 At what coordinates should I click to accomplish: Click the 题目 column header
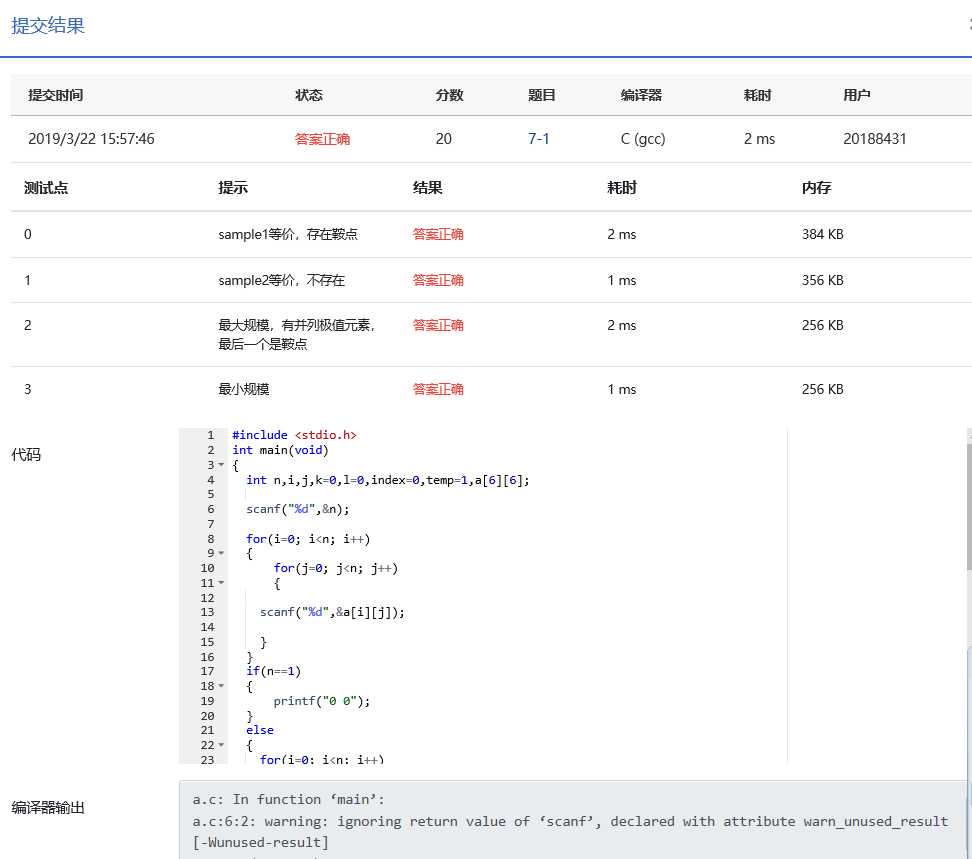point(541,95)
